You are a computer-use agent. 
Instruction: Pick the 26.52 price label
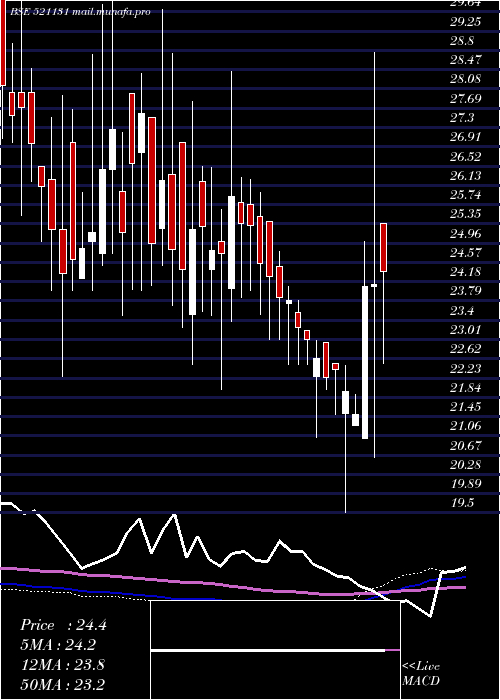(x=465, y=156)
